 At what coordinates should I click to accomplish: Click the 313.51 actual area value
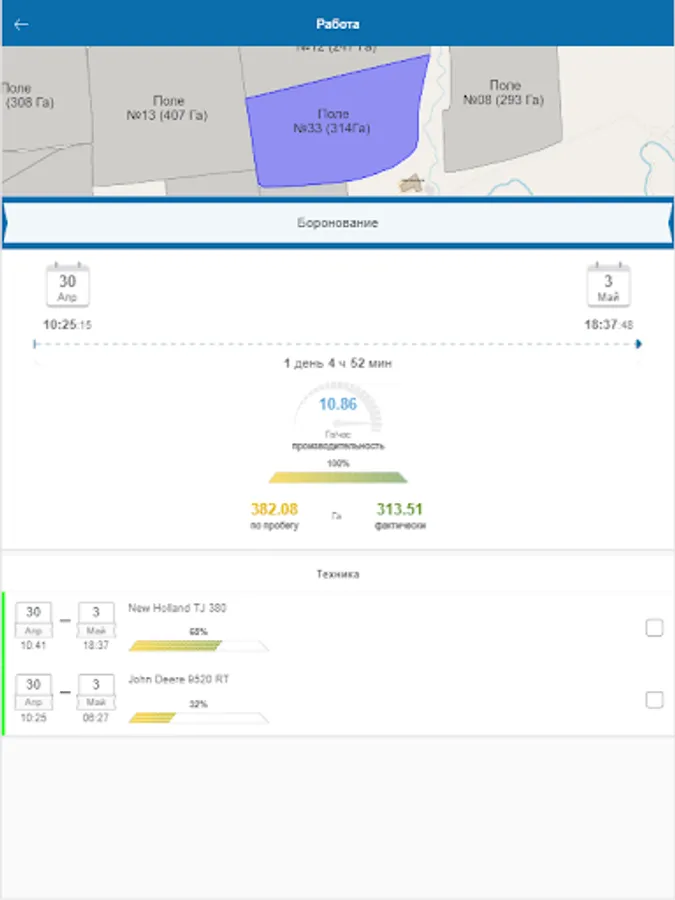point(399,509)
